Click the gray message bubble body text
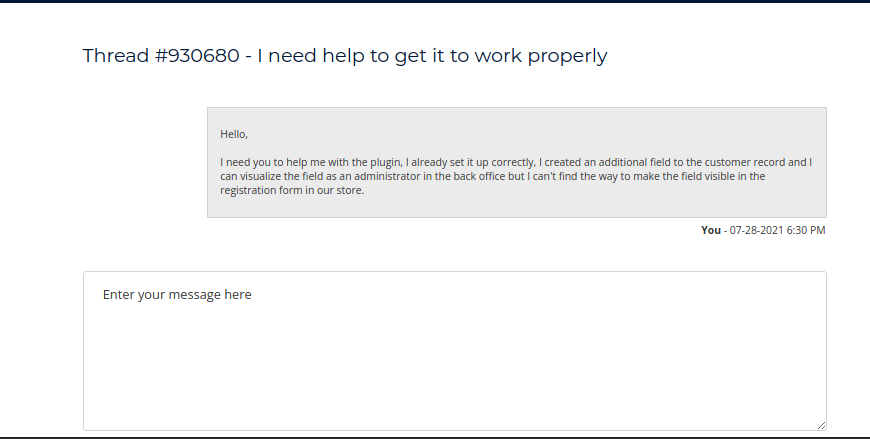 coord(516,176)
